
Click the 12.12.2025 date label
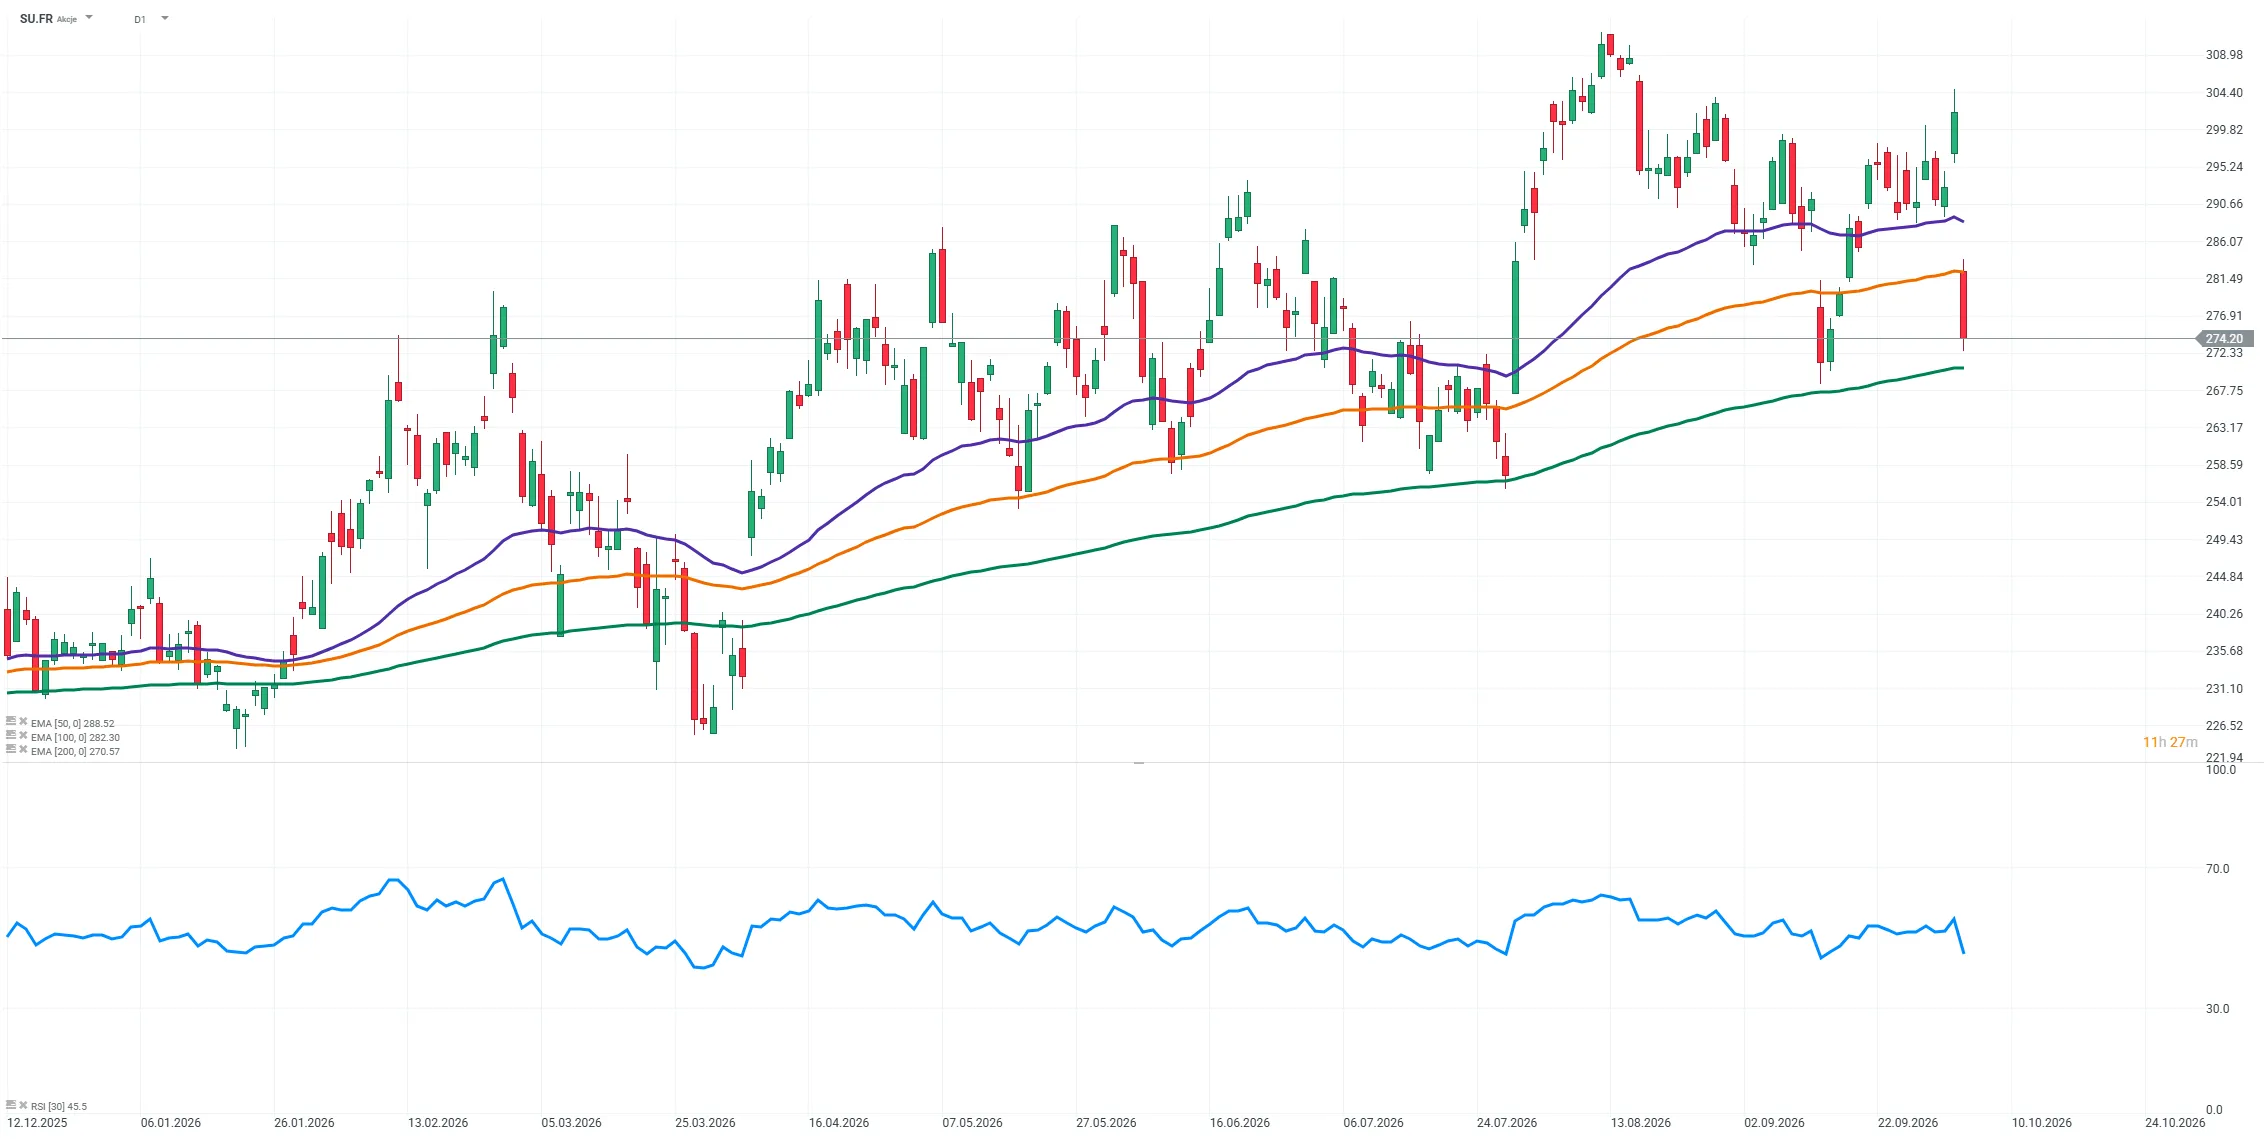click(37, 1123)
